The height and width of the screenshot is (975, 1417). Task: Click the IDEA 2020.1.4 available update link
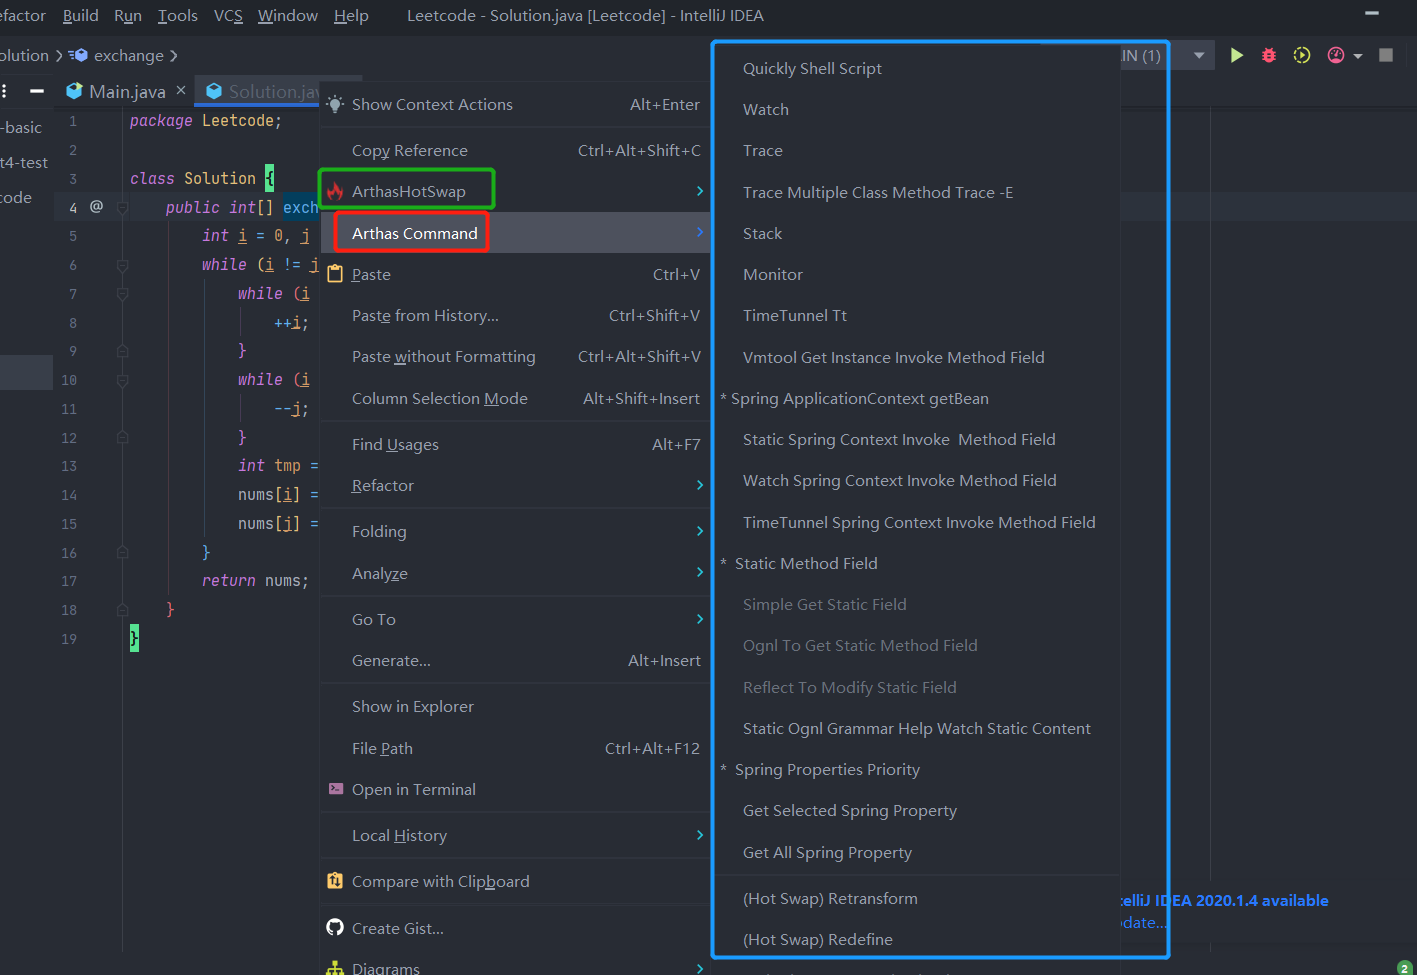[x=1224, y=900]
